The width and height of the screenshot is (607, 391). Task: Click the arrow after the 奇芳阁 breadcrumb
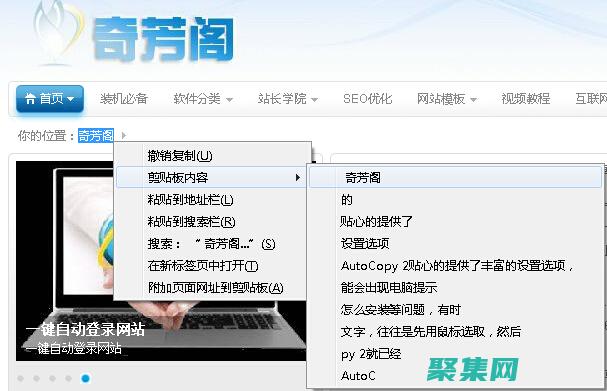[123, 135]
